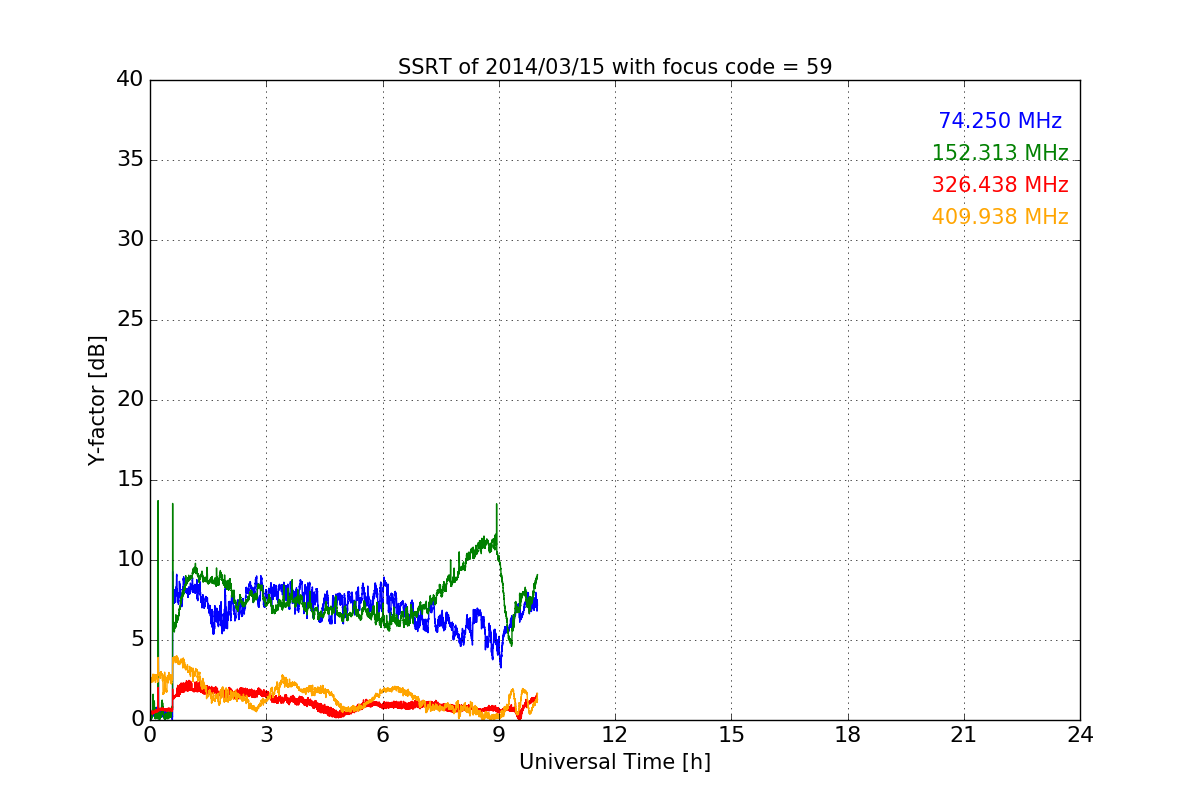Click the y-axis tick label 20
1200x800 pixels.
point(130,400)
